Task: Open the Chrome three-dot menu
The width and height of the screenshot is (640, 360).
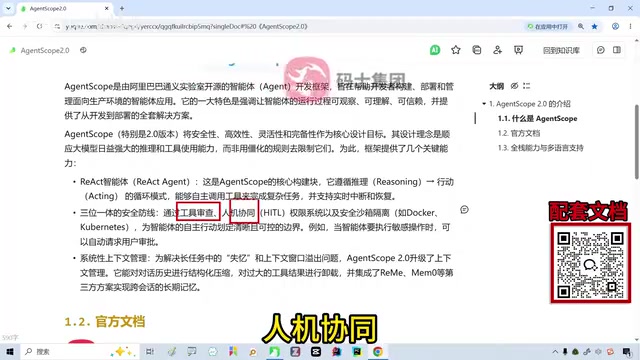Action: click(x=630, y=26)
